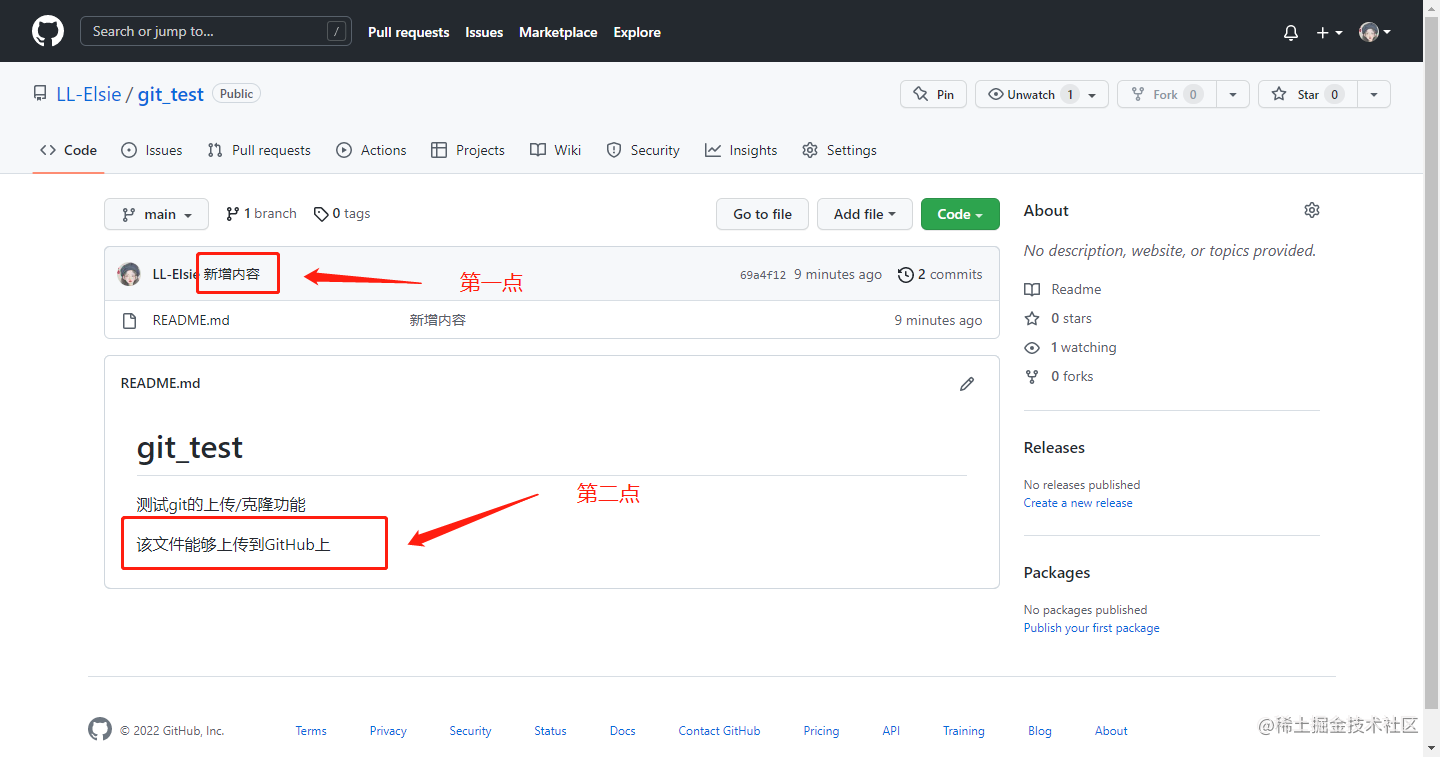View the 0 tags link
The height and width of the screenshot is (757, 1440).
pos(342,214)
